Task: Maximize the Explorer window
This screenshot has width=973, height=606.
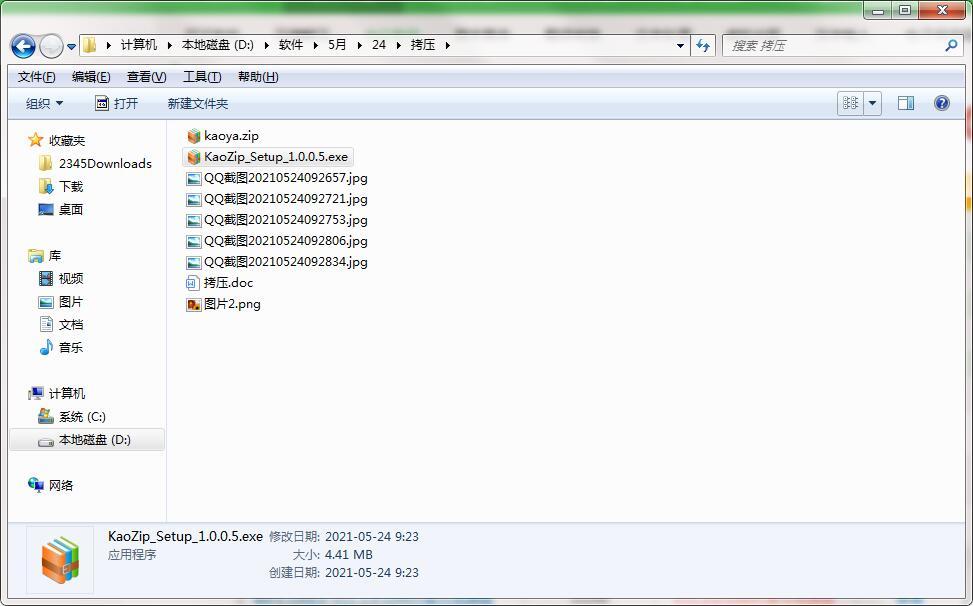Action: 905,10
